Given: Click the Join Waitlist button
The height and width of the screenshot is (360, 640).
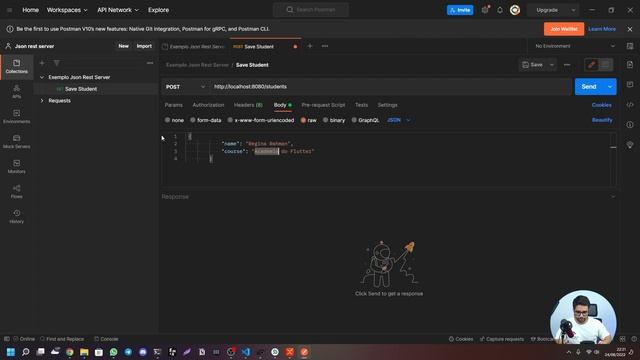Looking at the screenshot, I should tap(564, 29).
